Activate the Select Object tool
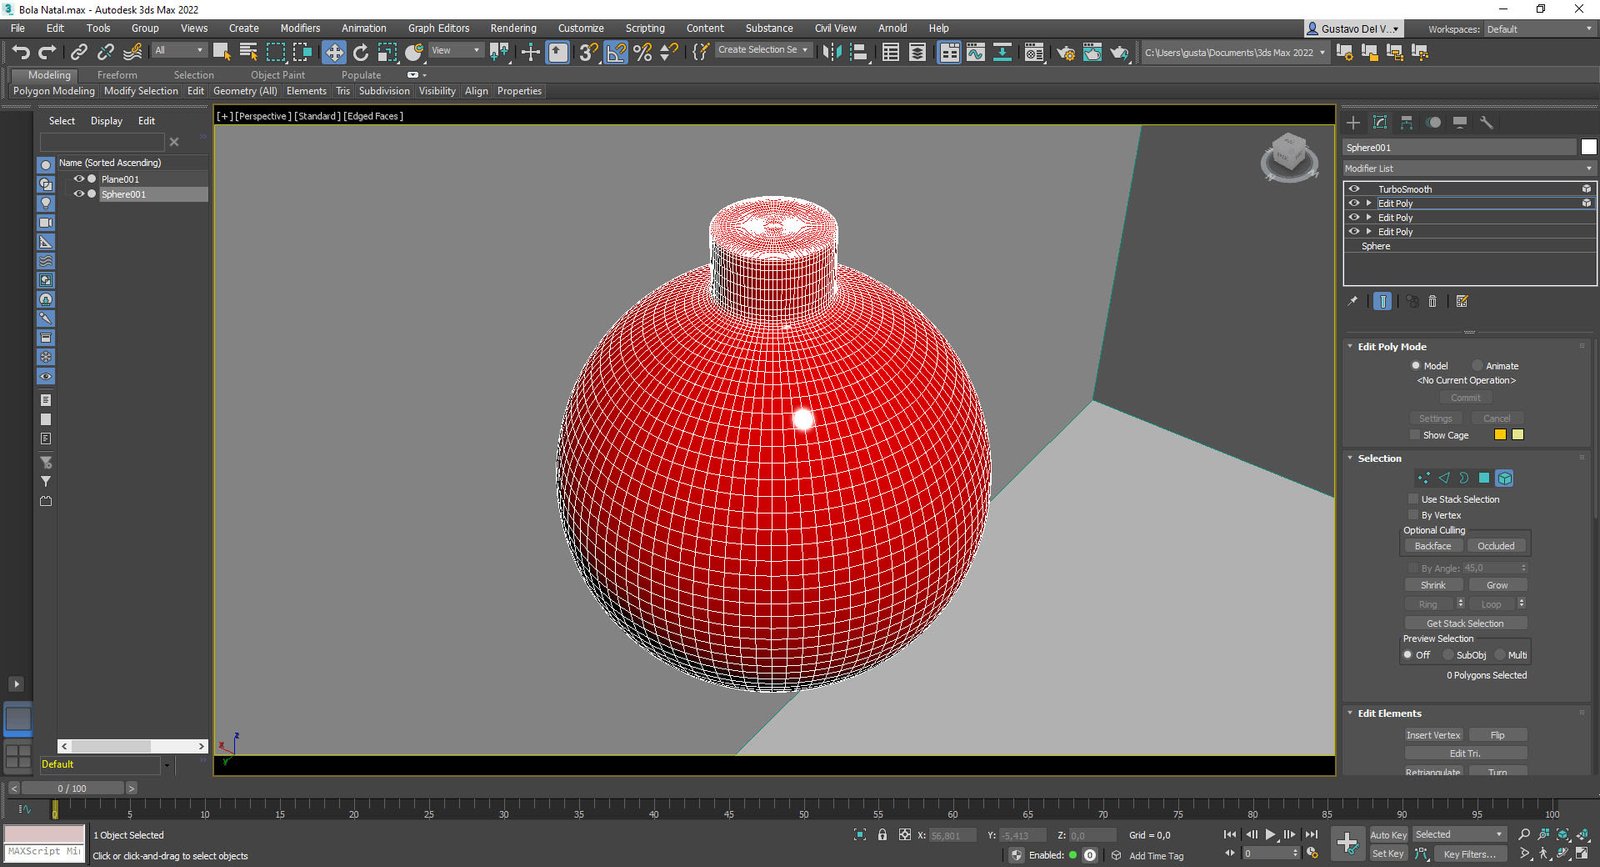This screenshot has width=1600, height=867. click(222, 52)
